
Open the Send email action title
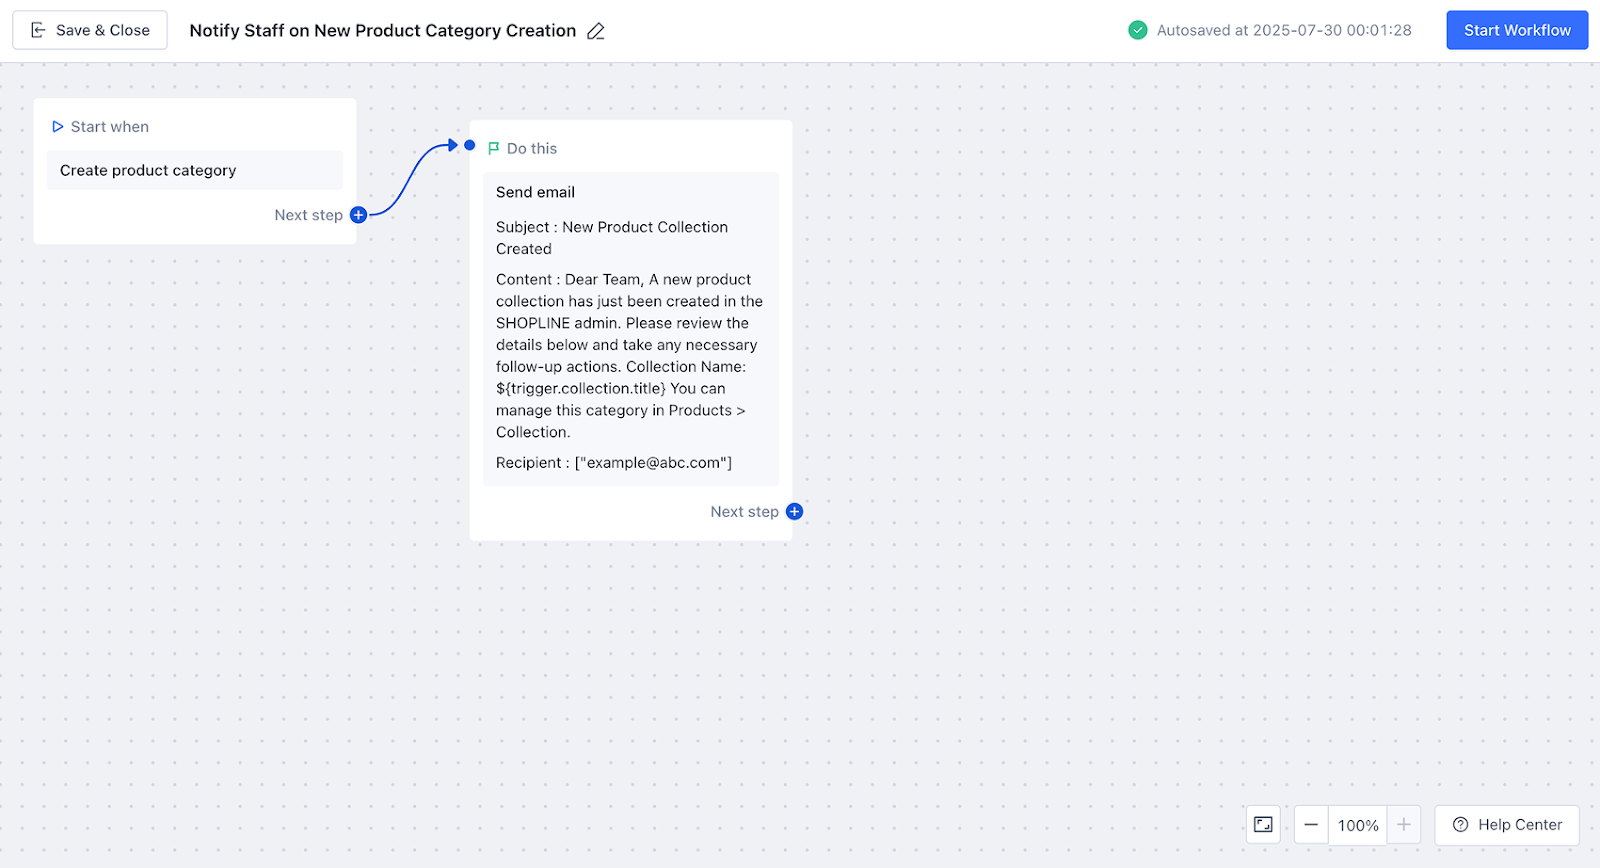(535, 192)
